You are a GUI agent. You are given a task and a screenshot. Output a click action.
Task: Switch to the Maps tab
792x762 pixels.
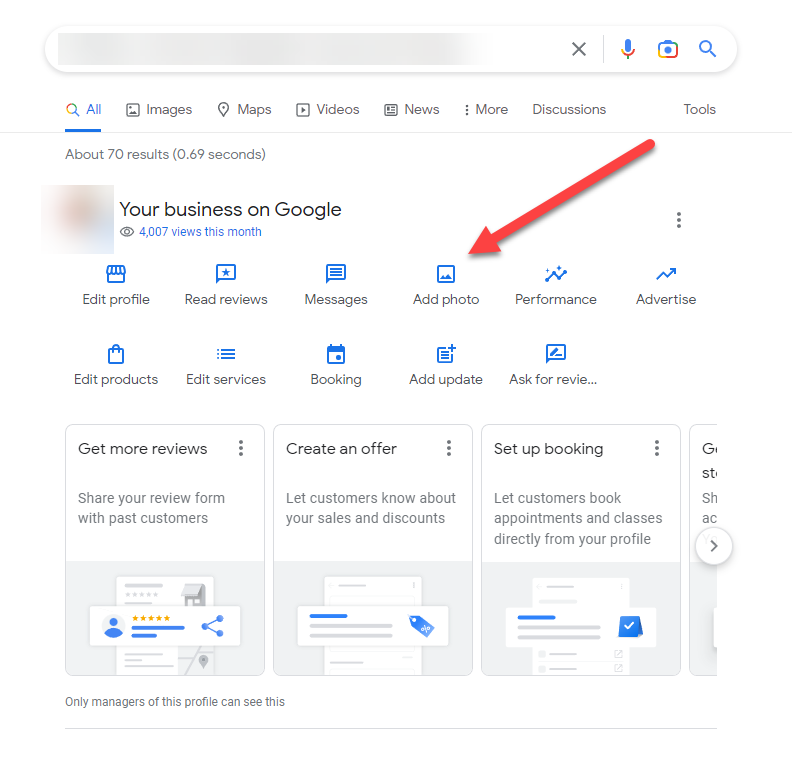[x=244, y=110]
